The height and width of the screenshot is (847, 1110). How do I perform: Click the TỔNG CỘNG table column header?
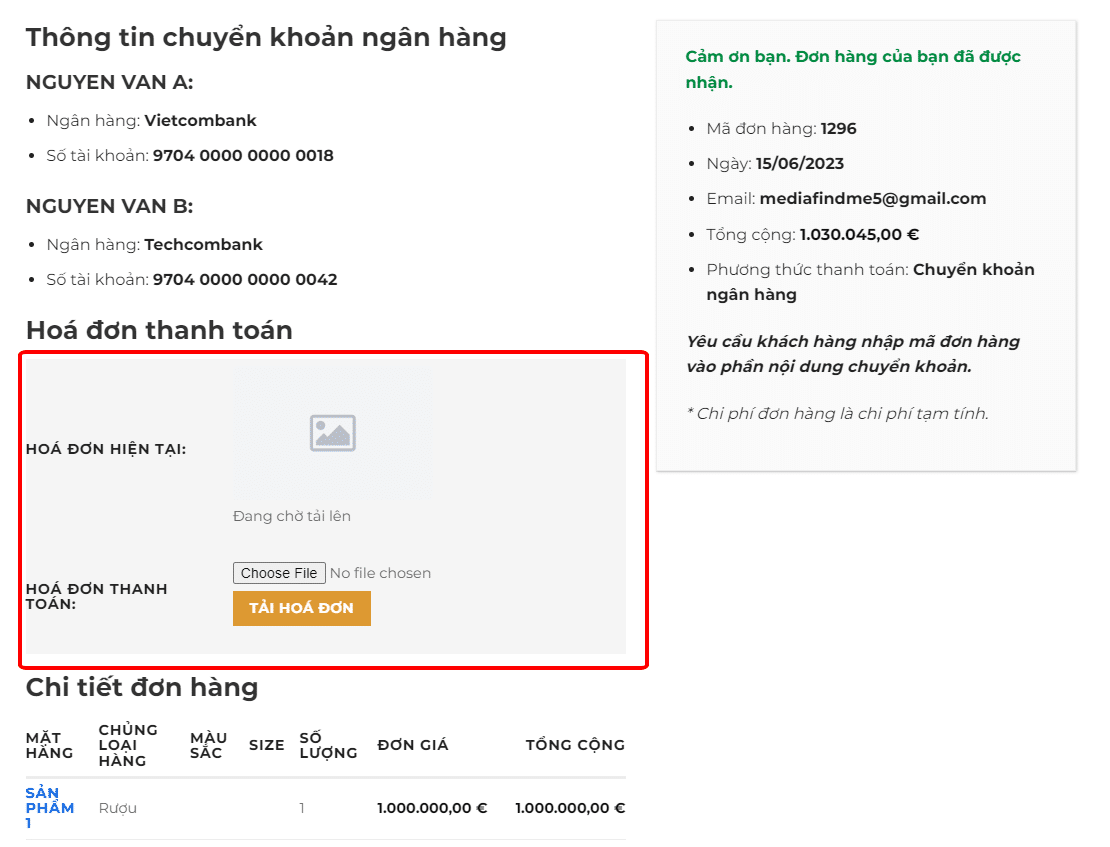pos(575,745)
